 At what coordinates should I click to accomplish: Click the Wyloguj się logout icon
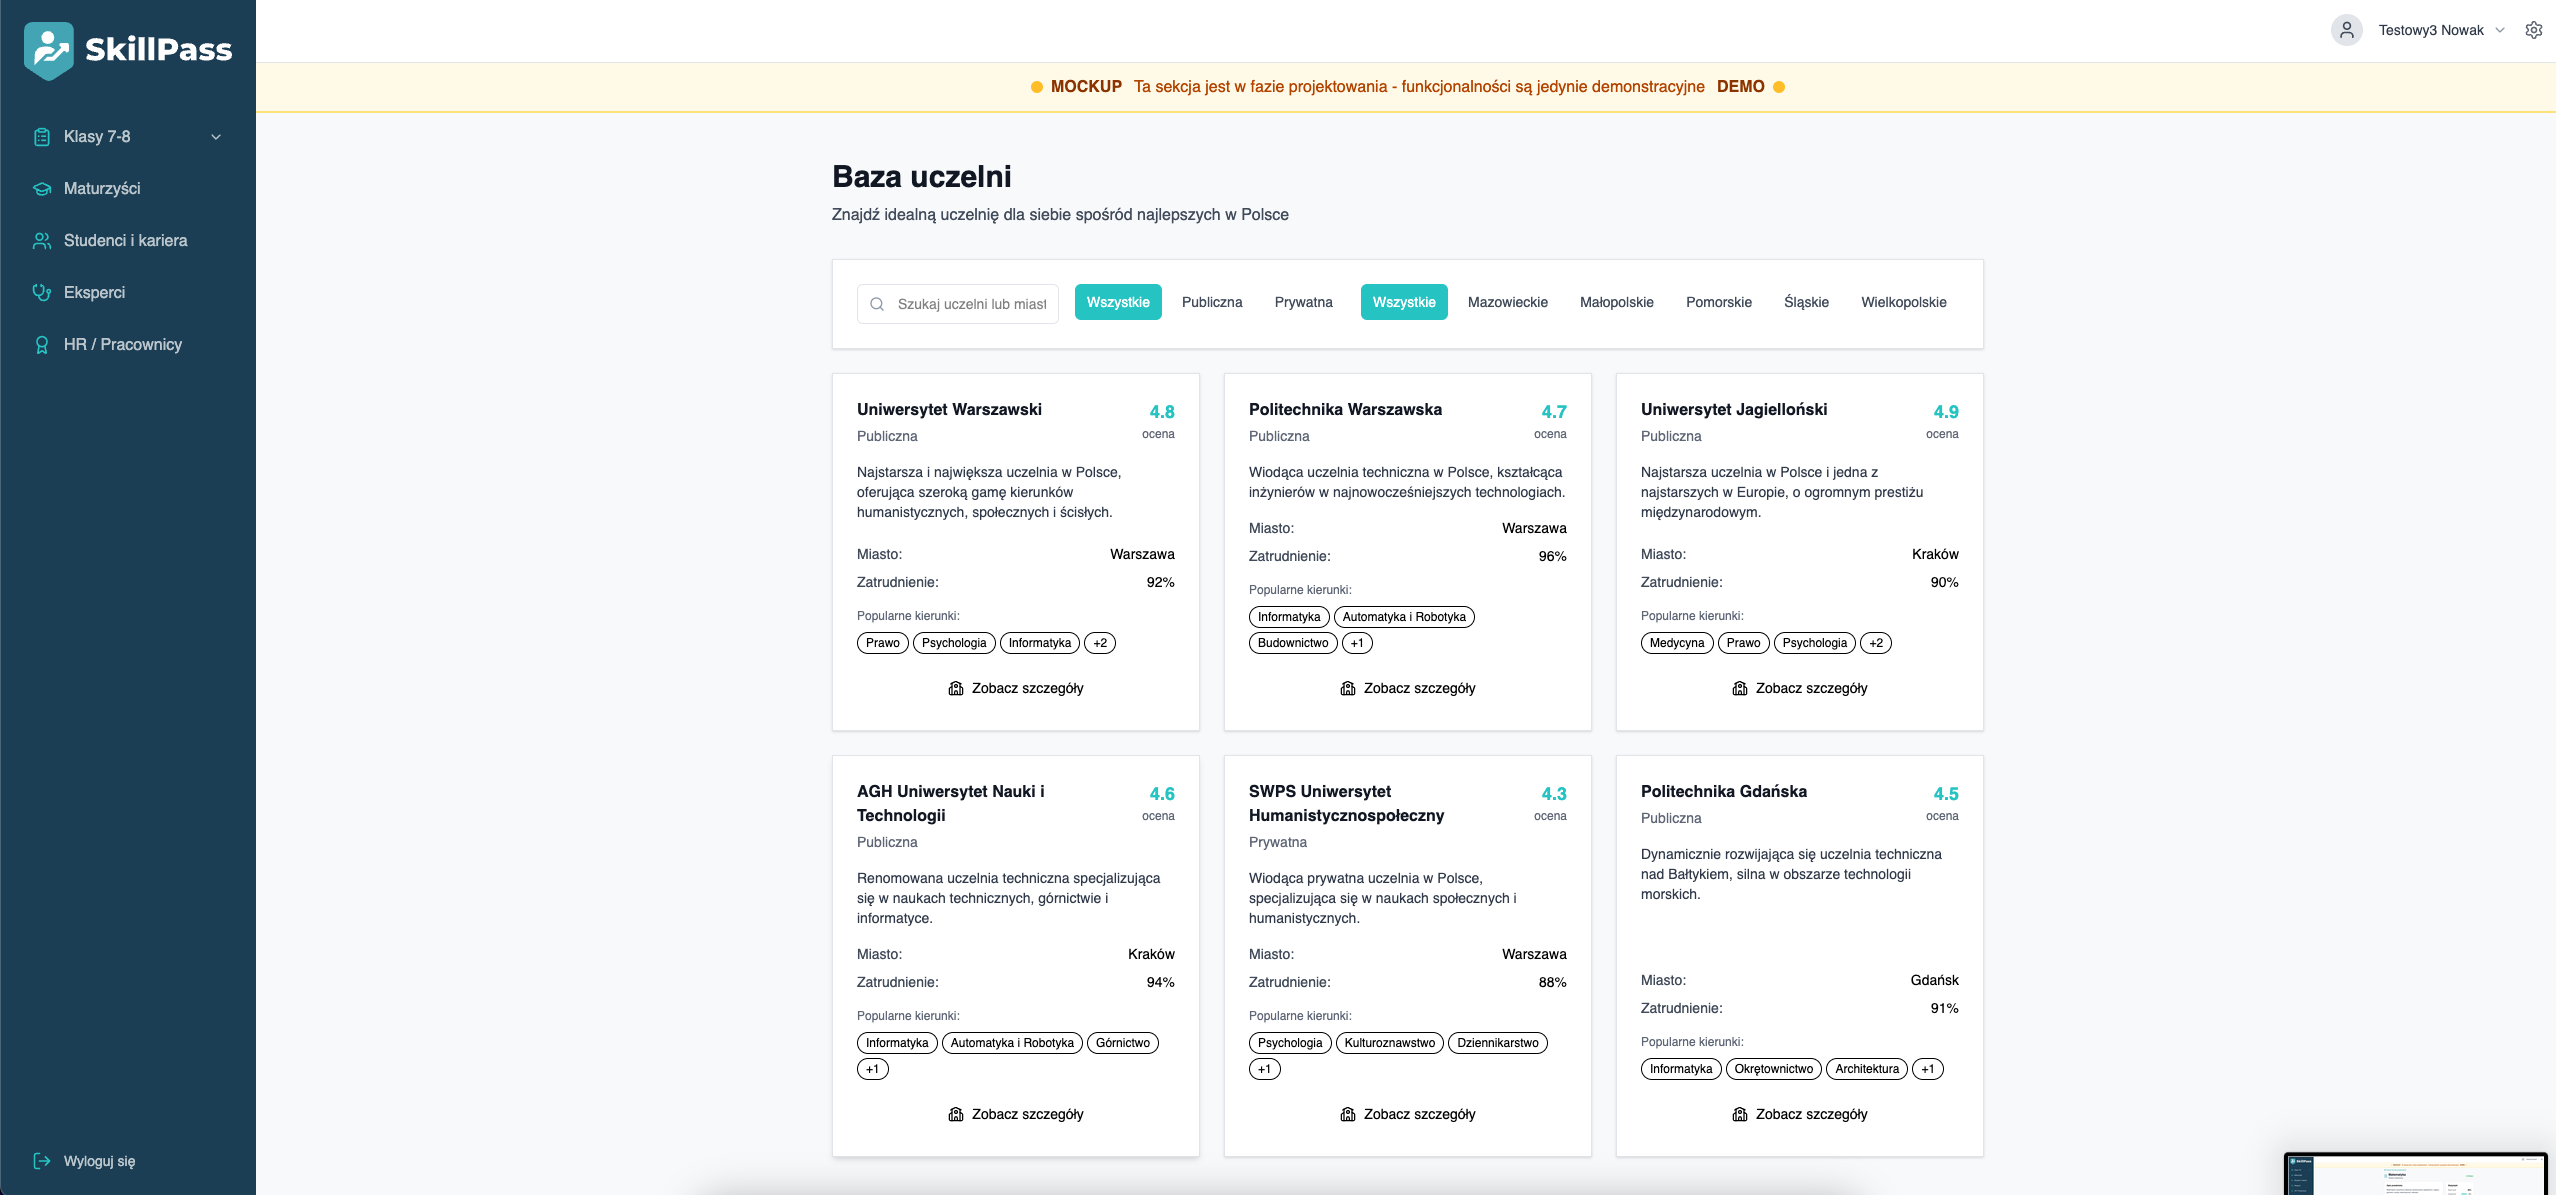(x=42, y=1161)
